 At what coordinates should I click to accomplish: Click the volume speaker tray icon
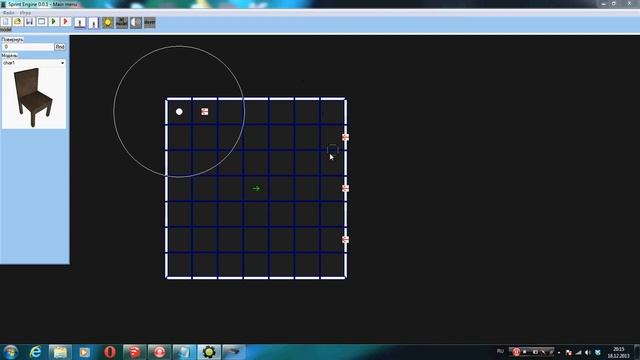tap(588, 353)
